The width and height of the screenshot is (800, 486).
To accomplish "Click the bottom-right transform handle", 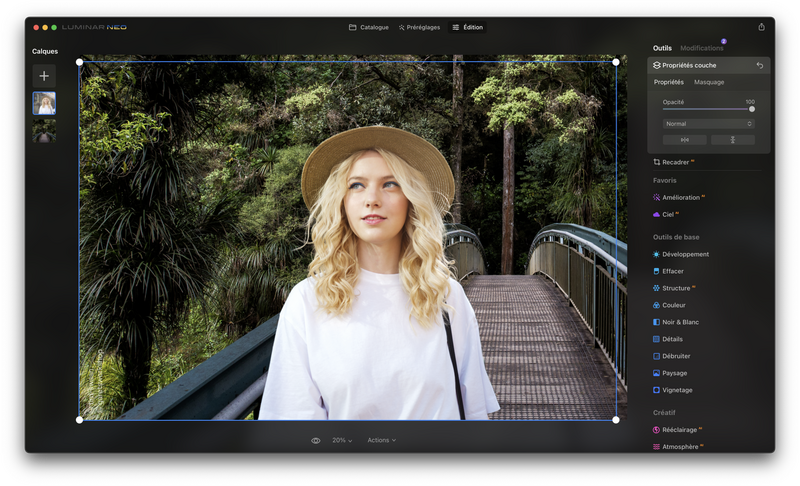I will click(616, 420).
